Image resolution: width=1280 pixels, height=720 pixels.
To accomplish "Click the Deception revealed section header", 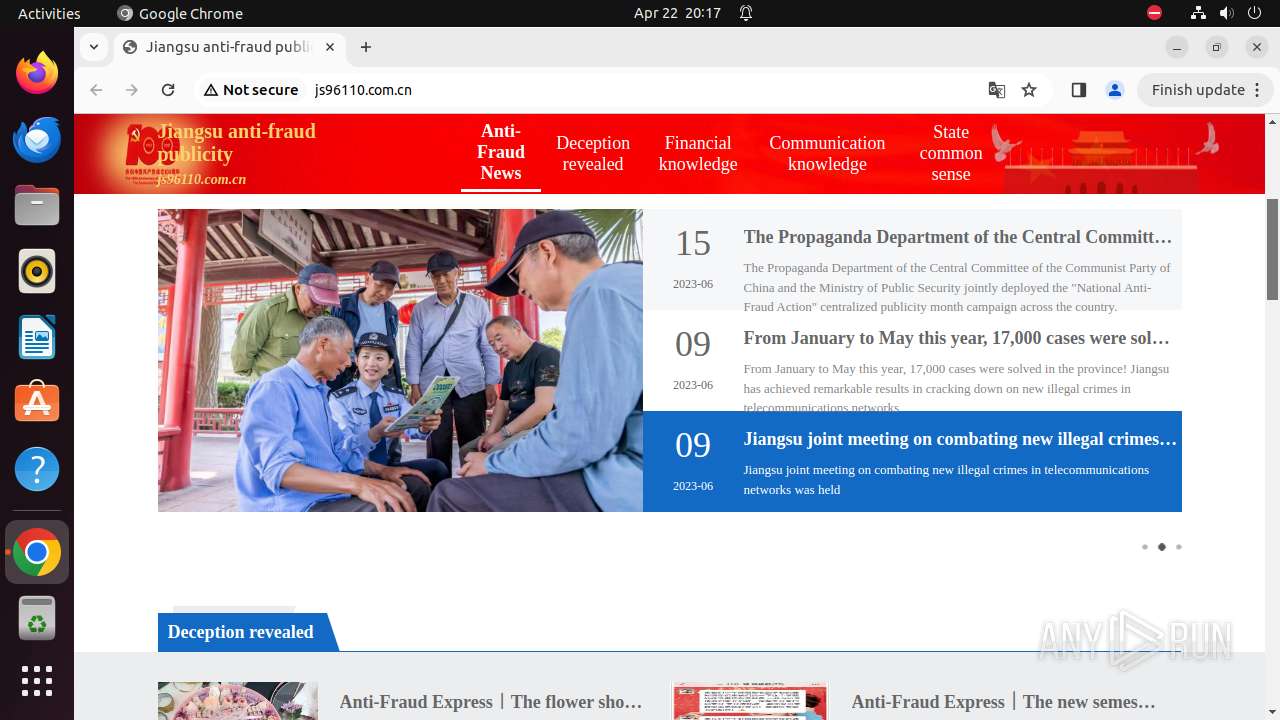I will (241, 632).
